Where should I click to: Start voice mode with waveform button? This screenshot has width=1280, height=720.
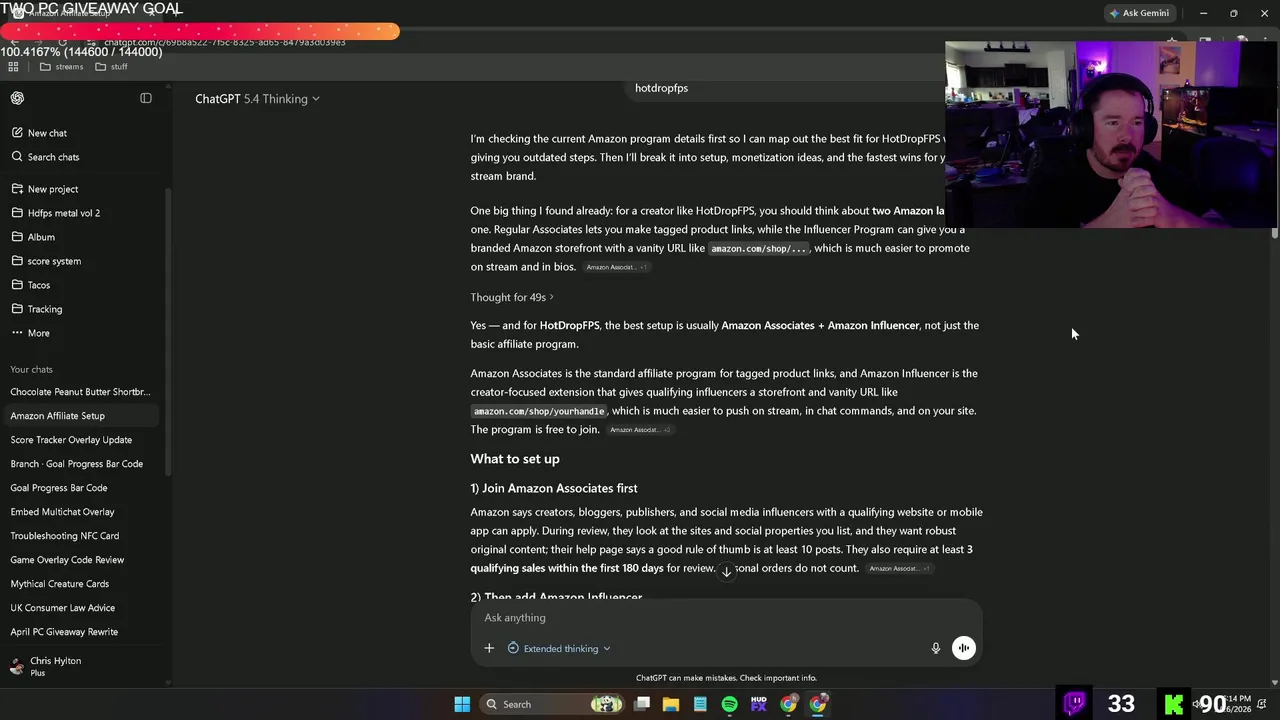[964, 648]
